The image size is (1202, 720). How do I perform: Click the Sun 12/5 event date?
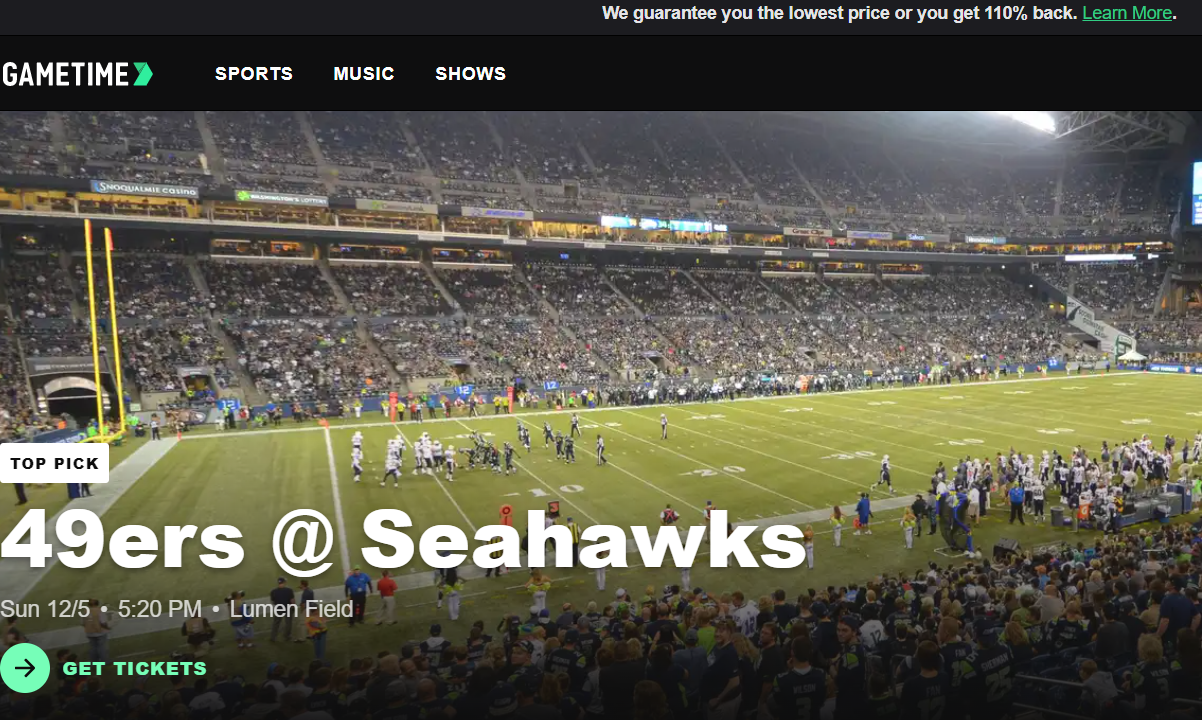pyautogui.click(x=47, y=609)
